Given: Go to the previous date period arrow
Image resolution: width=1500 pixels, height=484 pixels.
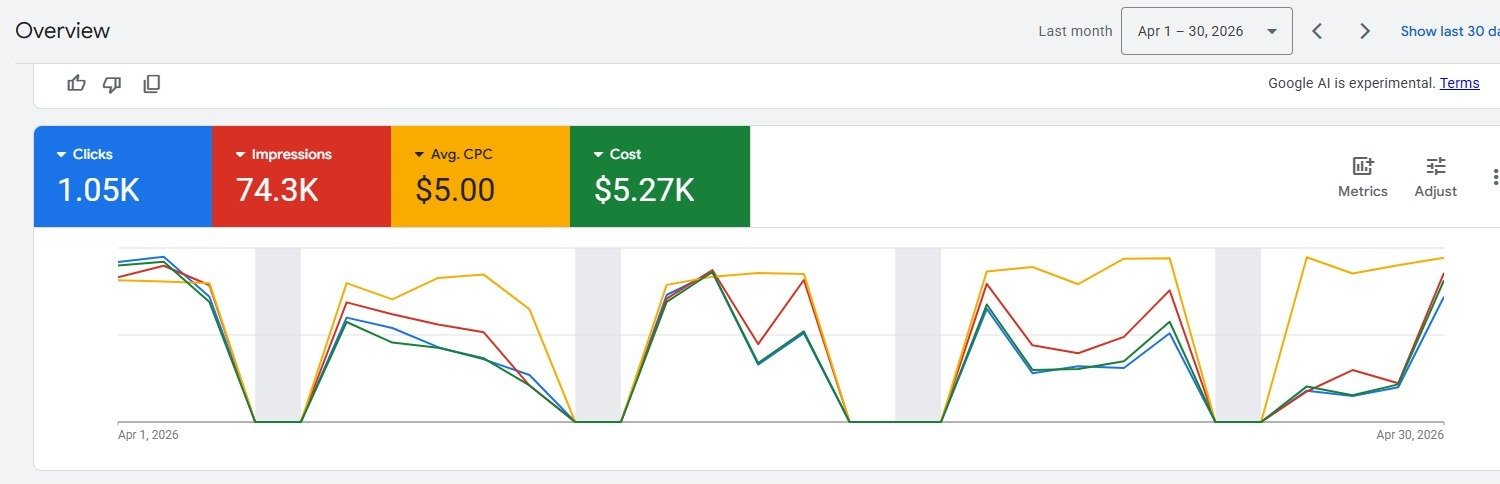Looking at the screenshot, I should tap(1317, 31).
